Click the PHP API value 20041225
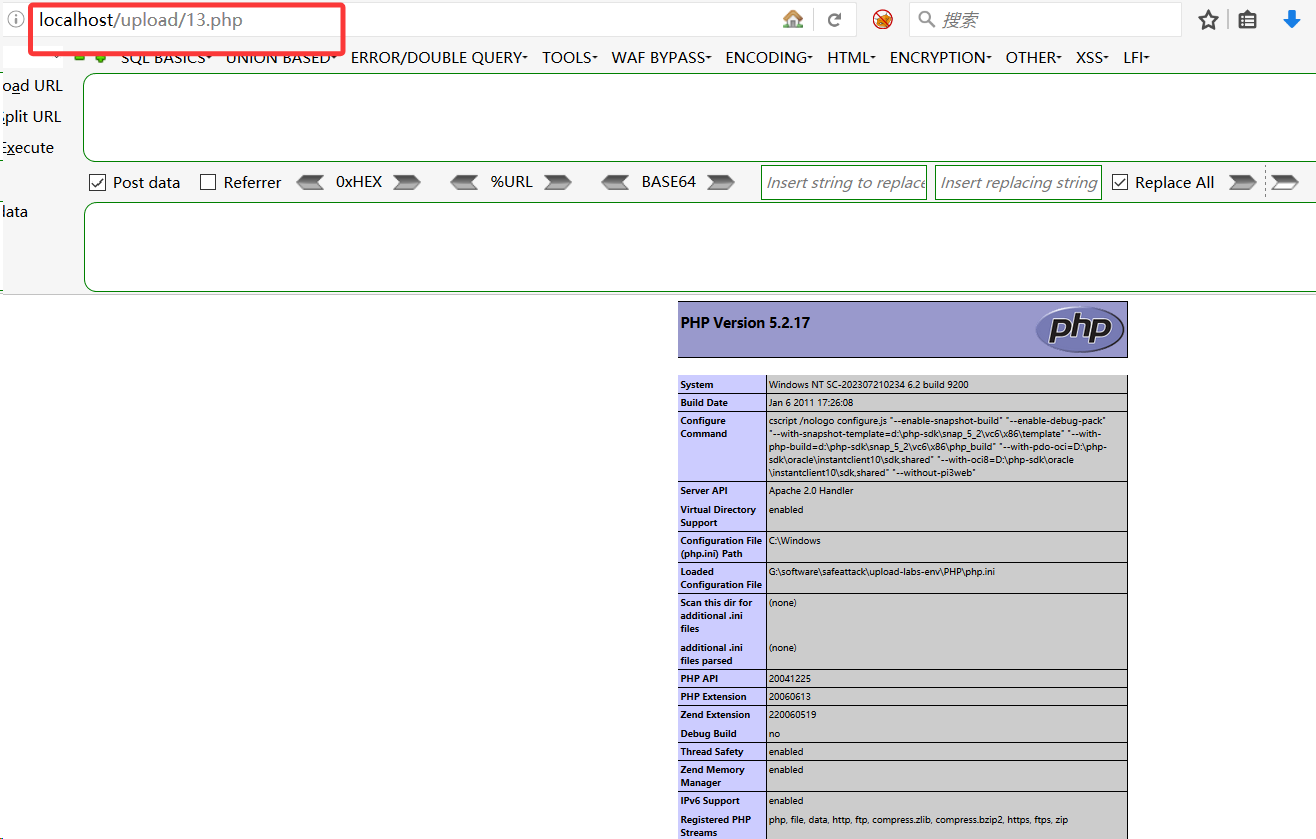 pyautogui.click(x=790, y=679)
